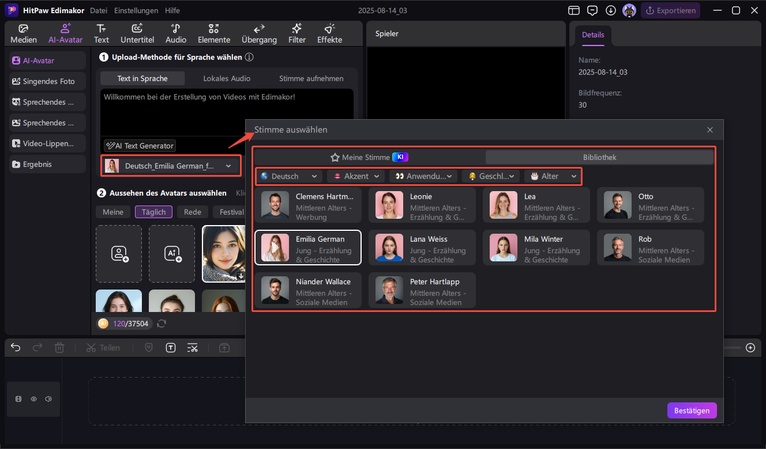Switch to Meine Stimme tab

click(369, 157)
